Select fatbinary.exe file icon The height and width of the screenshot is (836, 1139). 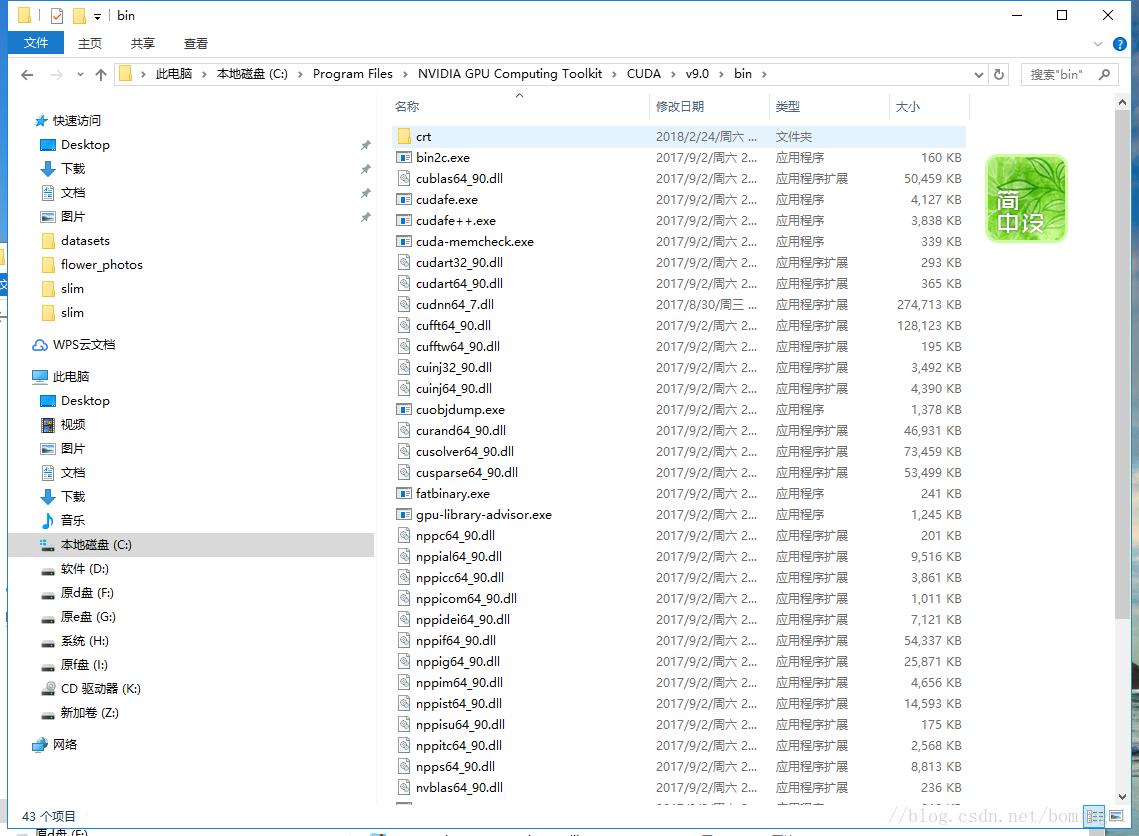coord(404,493)
